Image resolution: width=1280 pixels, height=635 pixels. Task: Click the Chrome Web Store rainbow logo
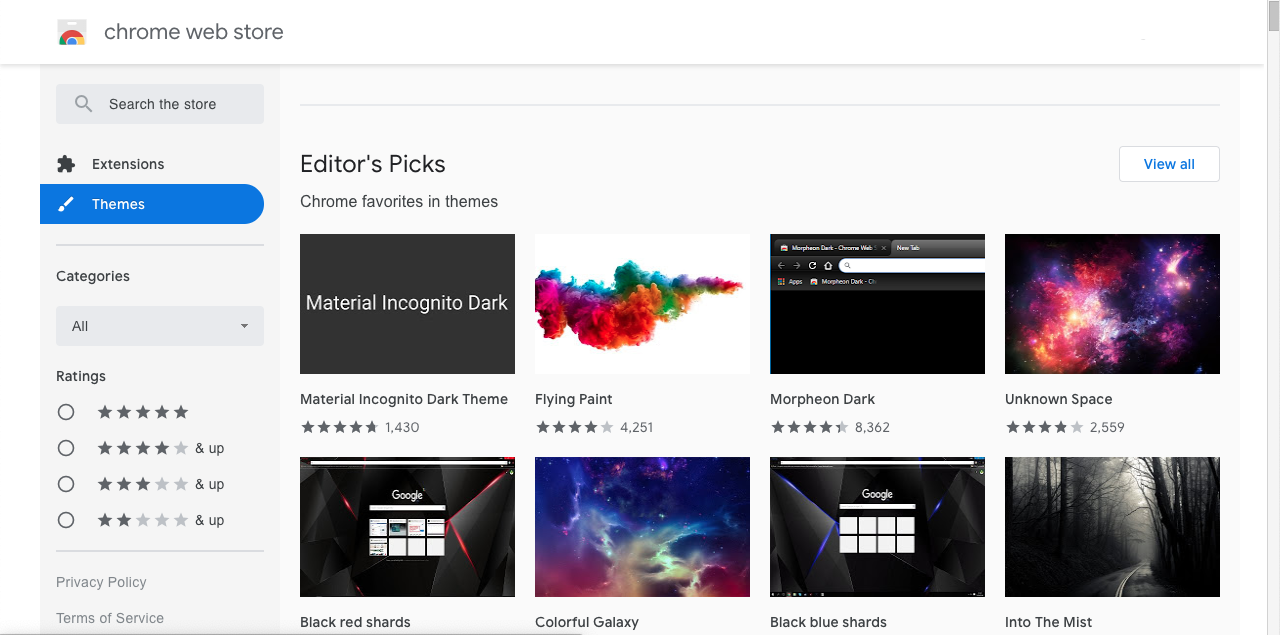71,33
